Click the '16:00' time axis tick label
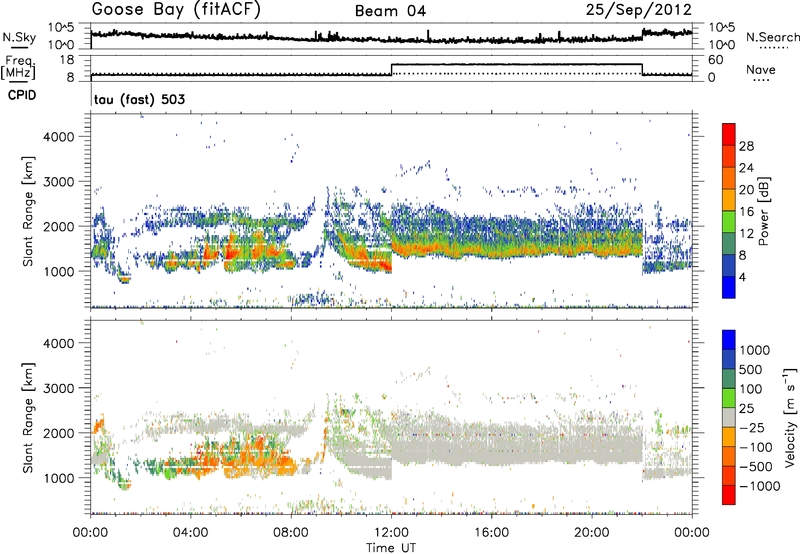 pyautogui.click(x=491, y=533)
